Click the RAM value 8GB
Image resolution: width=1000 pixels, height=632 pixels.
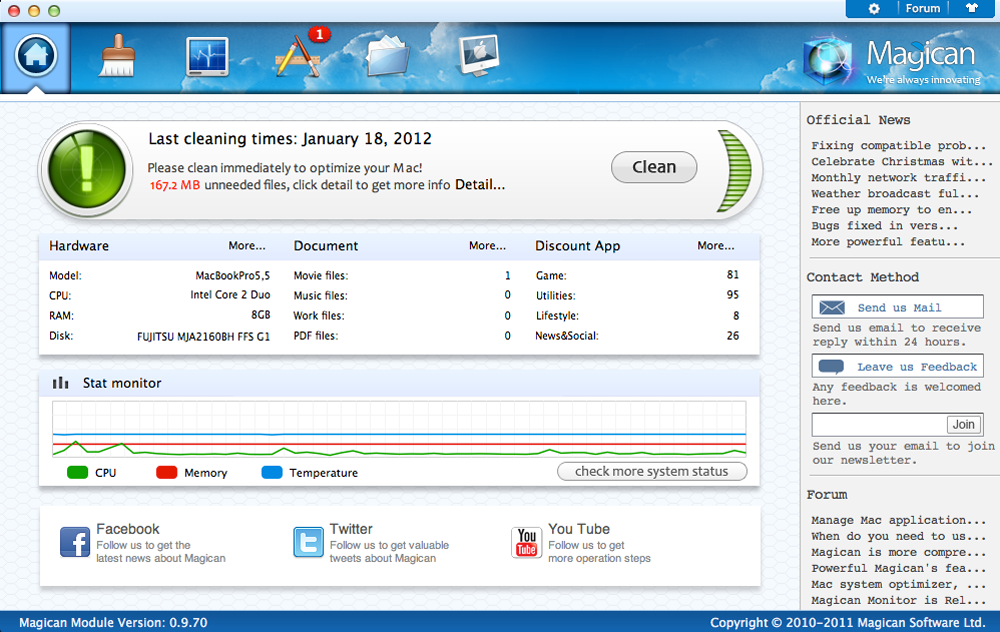(260, 315)
